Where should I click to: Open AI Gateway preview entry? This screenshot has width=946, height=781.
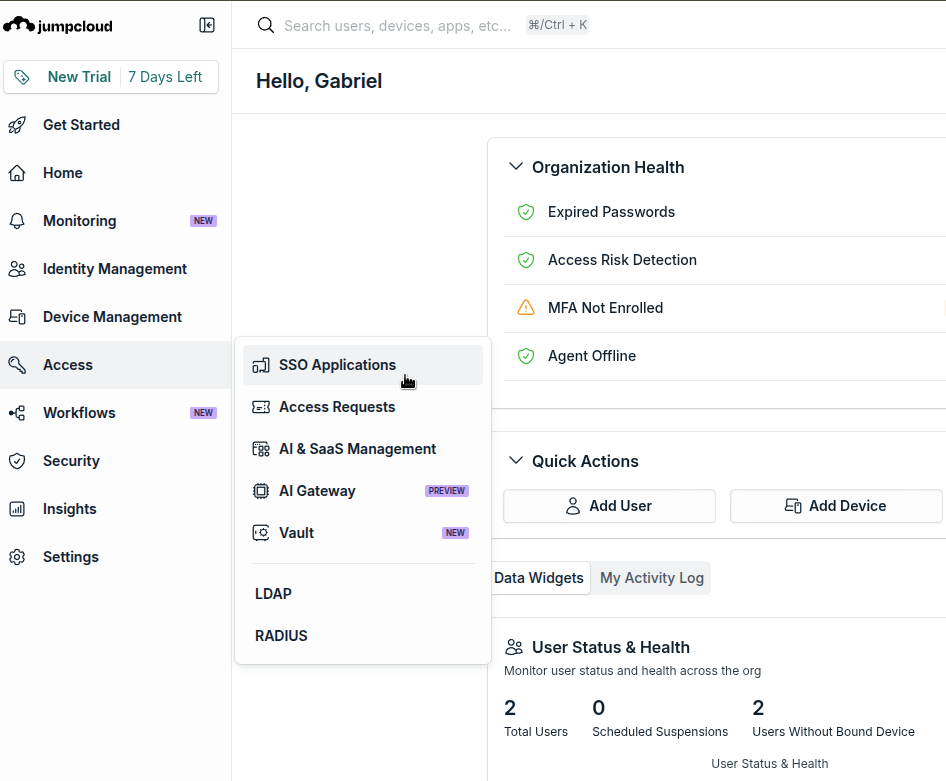(x=363, y=491)
